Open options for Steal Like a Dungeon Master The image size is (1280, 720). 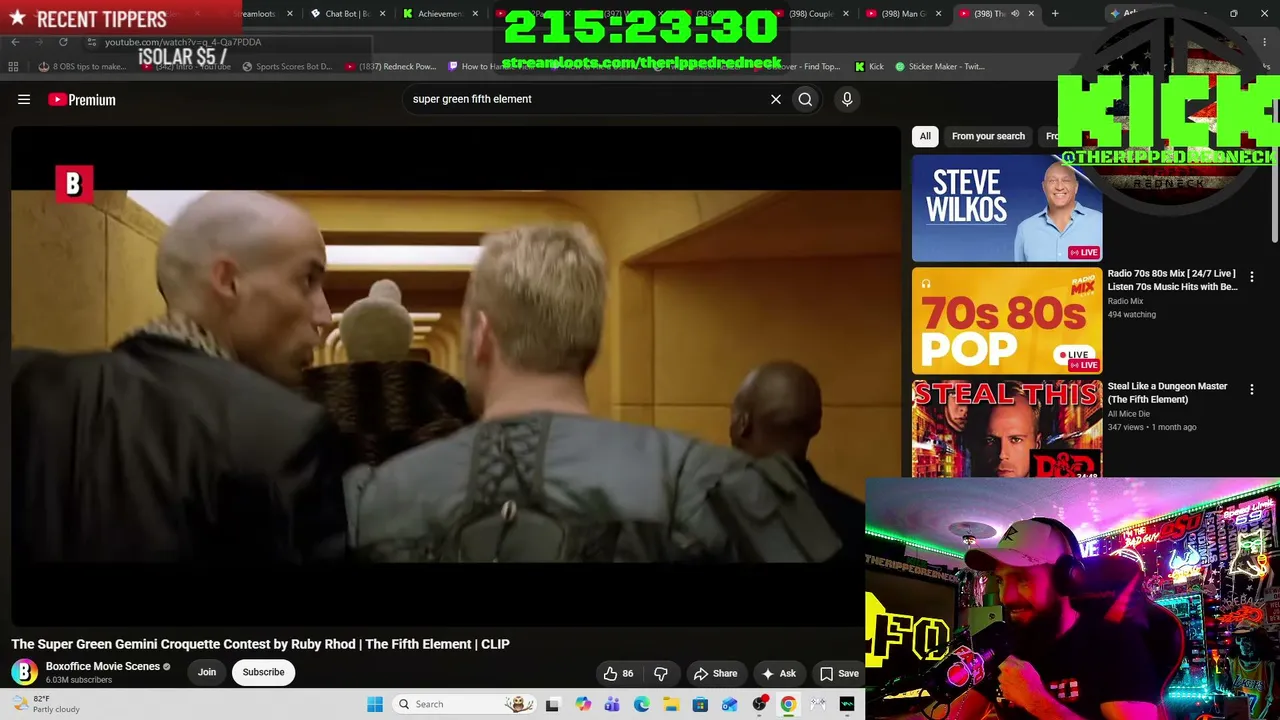point(1251,390)
